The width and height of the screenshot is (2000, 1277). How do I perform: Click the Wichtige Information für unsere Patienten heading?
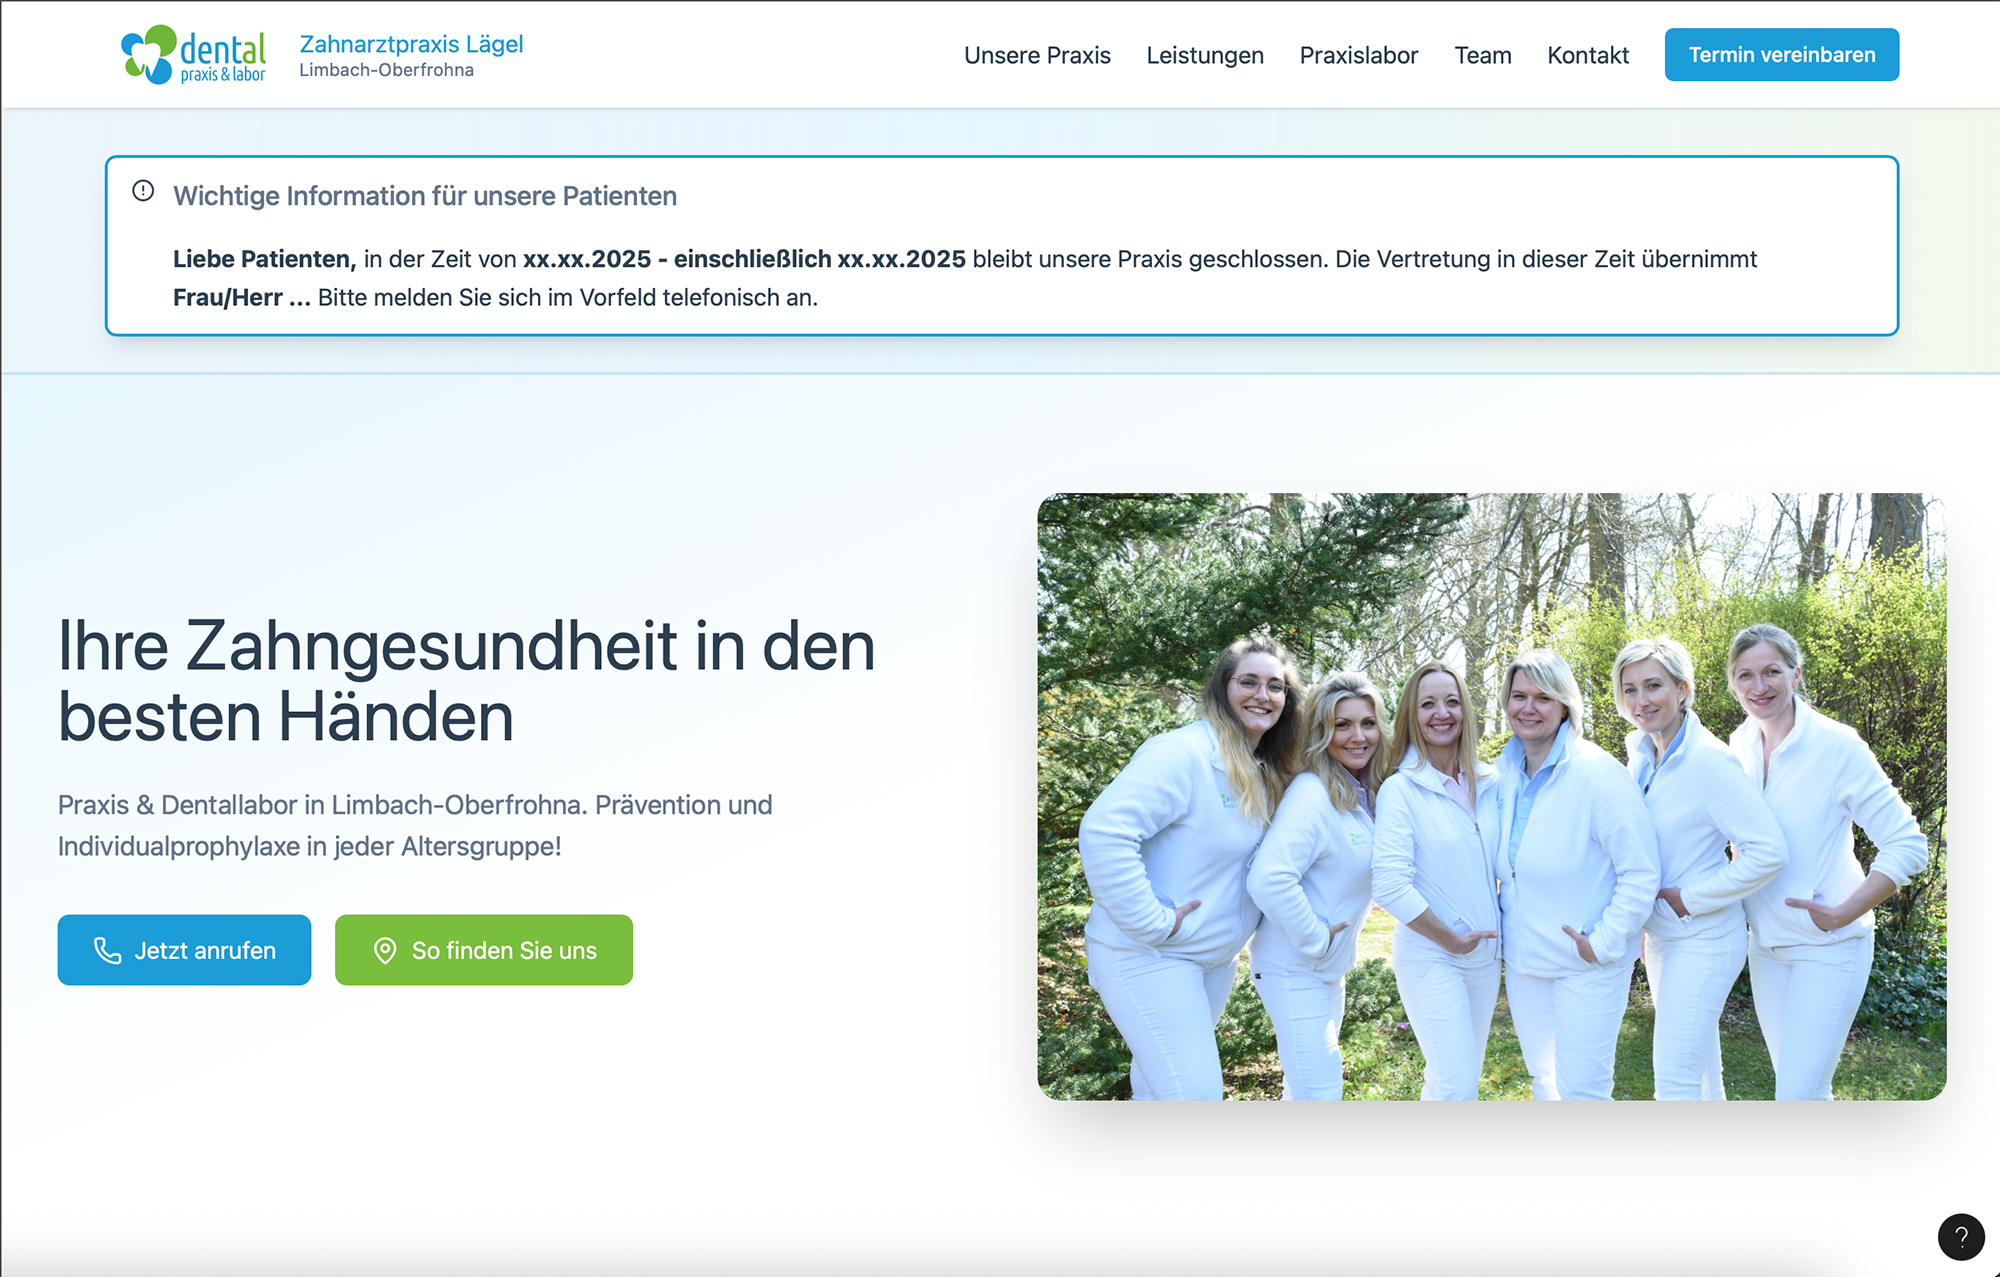tap(425, 196)
